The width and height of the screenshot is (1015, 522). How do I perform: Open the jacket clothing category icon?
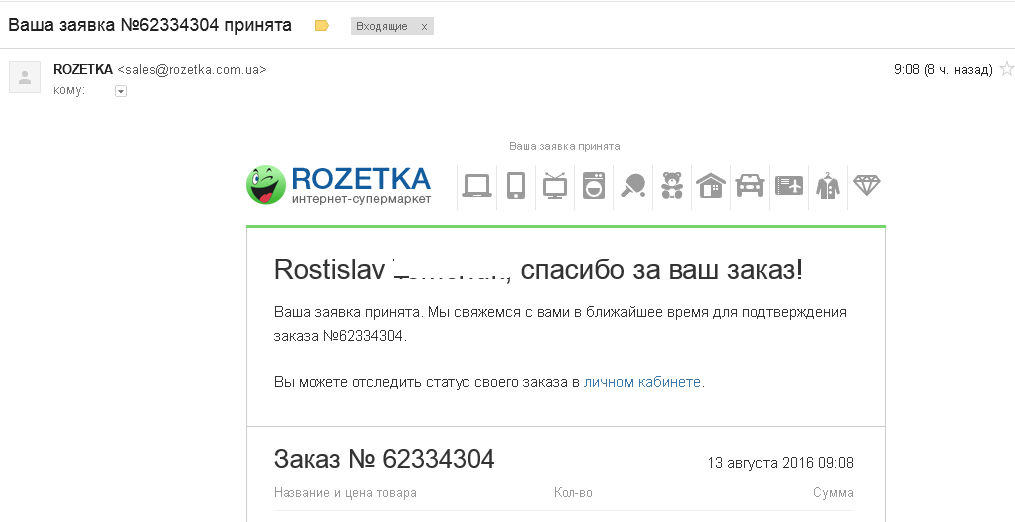click(x=828, y=186)
